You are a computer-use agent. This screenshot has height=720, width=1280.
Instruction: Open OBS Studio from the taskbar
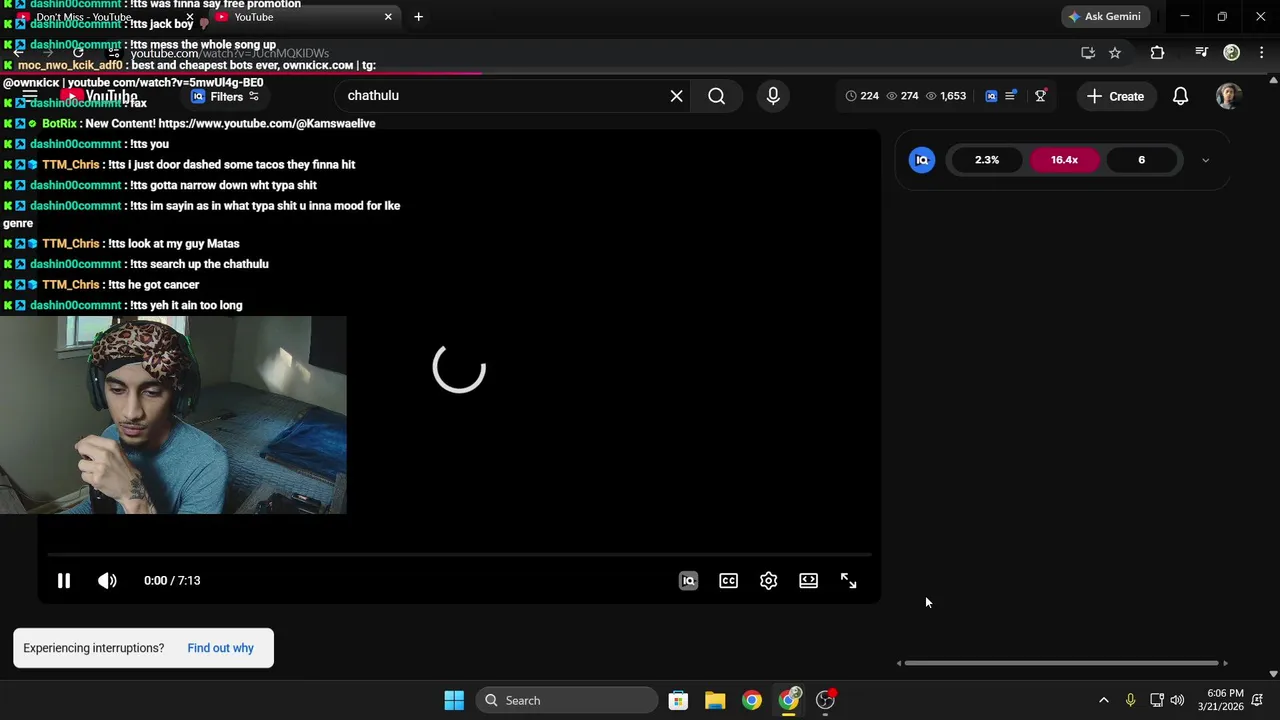point(826,700)
